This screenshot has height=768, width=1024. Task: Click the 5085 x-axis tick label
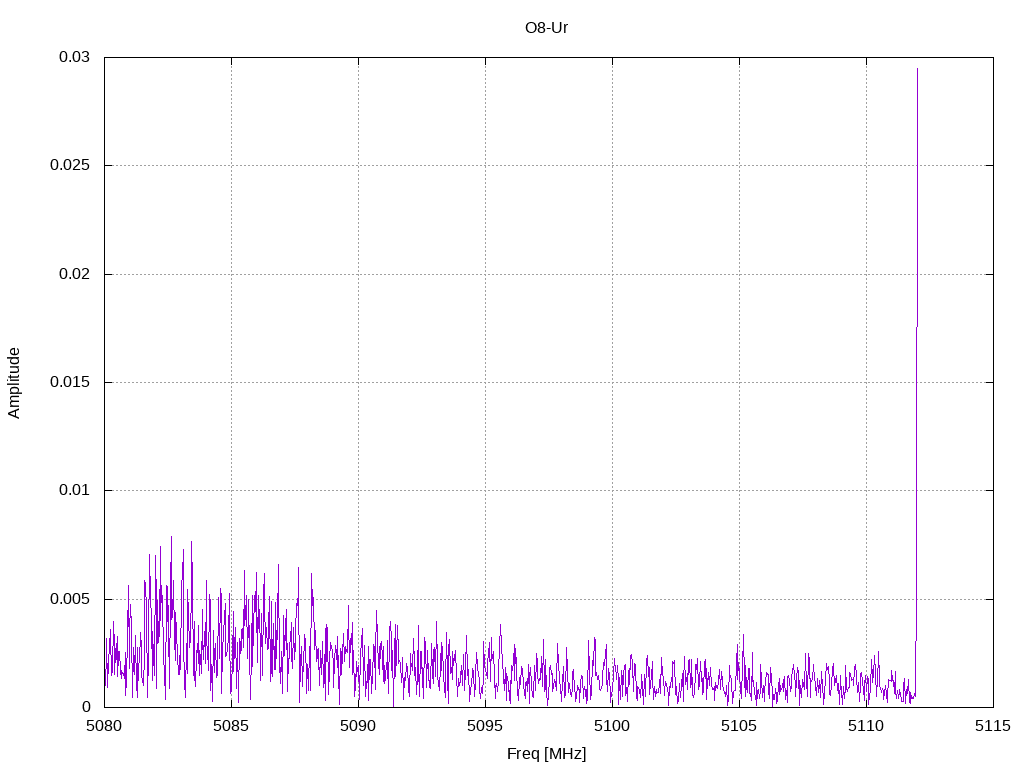pyautogui.click(x=231, y=726)
